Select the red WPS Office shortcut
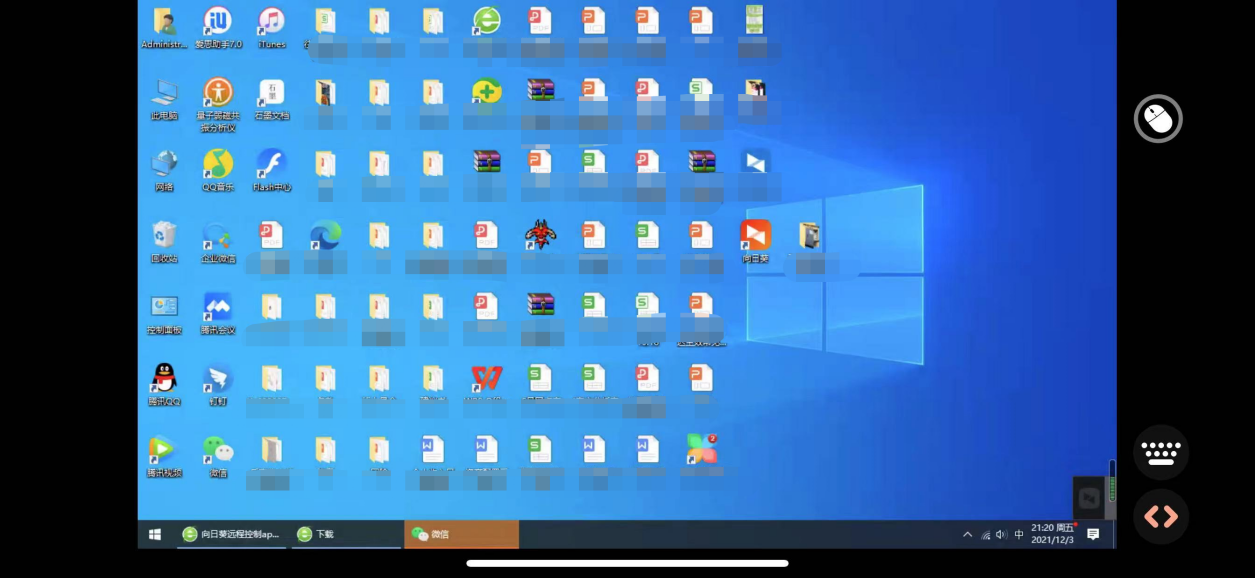Viewport: 1255px width, 578px height. [486, 378]
